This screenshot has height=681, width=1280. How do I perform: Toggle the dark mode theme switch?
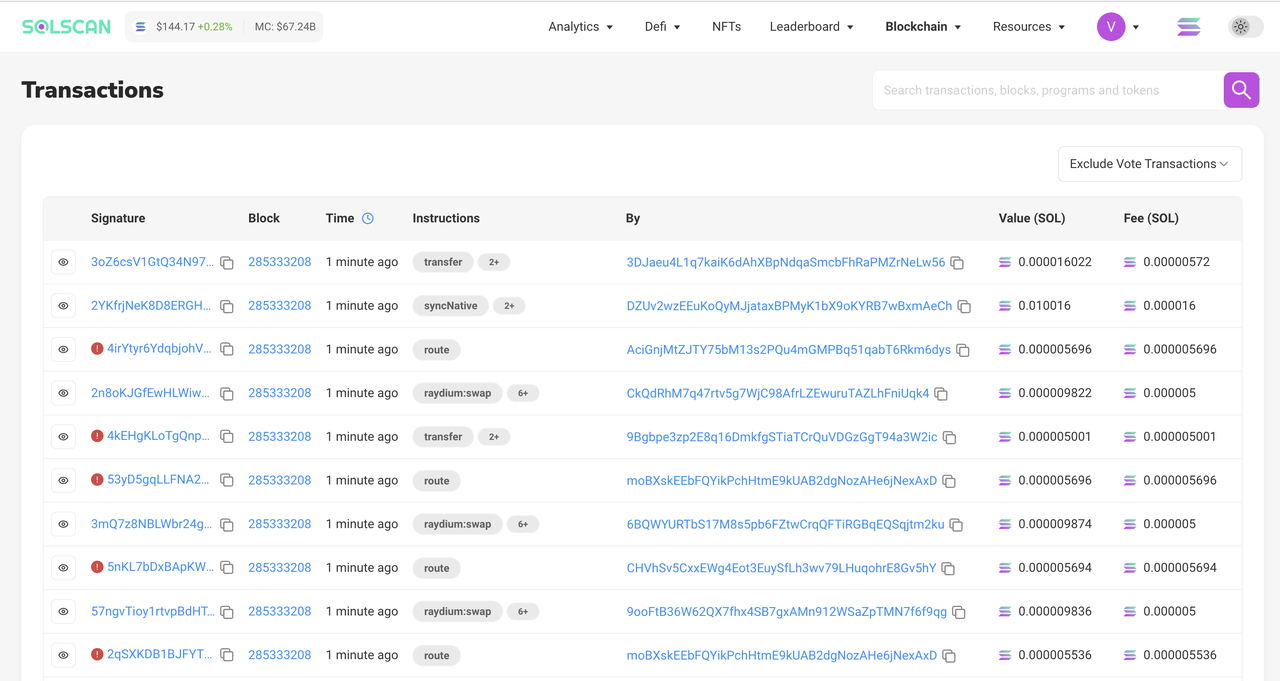(1245, 27)
